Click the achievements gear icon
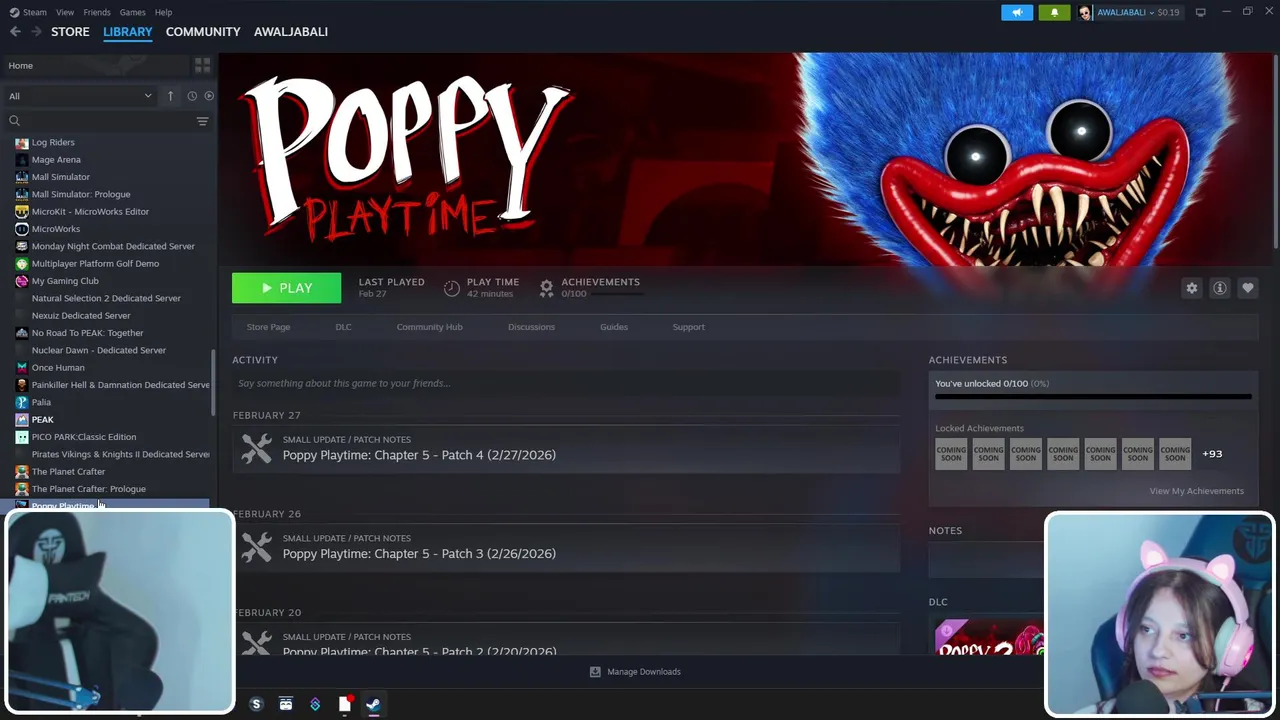Viewport: 1280px width, 720px height. coord(547,288)
